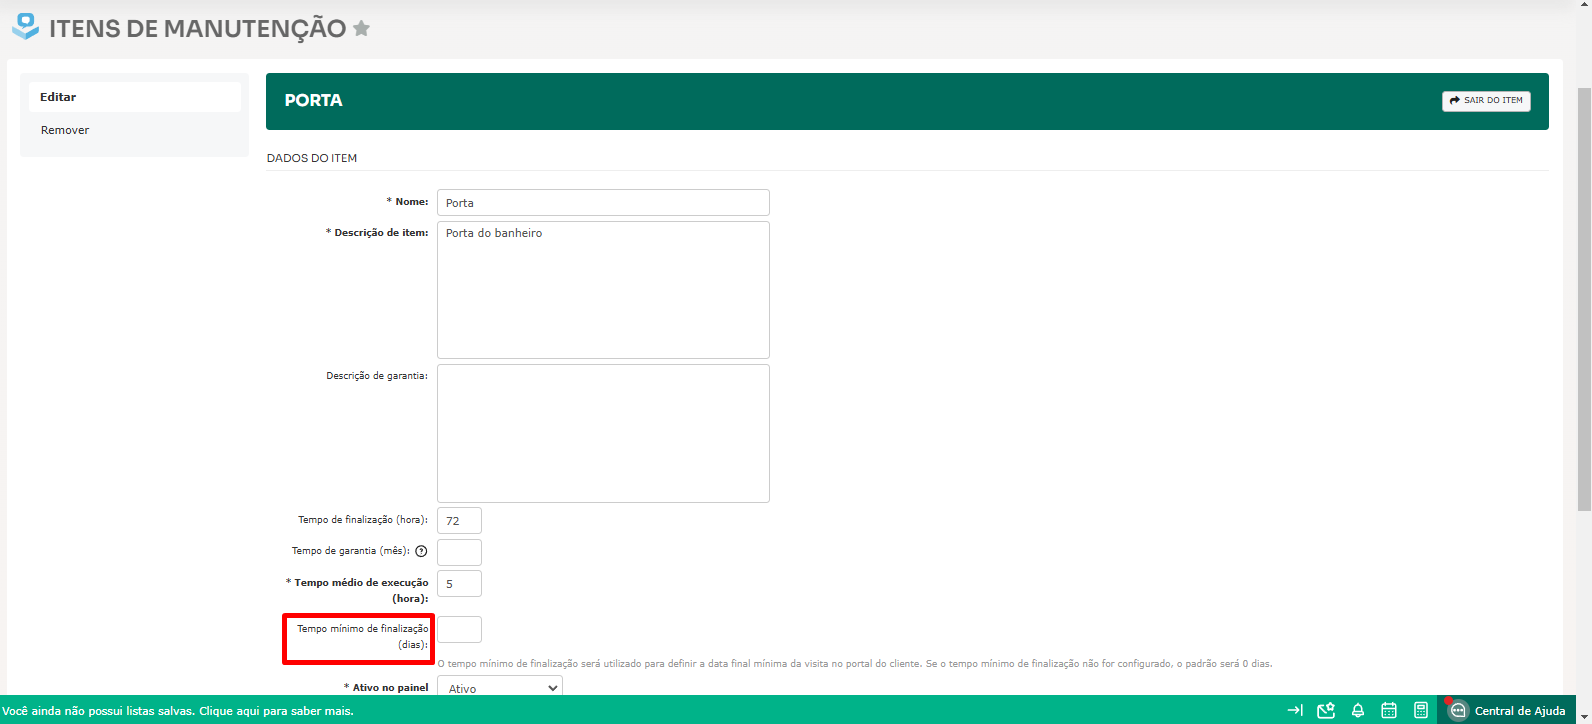Click the help question-mark icon beside Tempo de garantia
Viewport: 1592px width, 724px height.
[421, 551]
